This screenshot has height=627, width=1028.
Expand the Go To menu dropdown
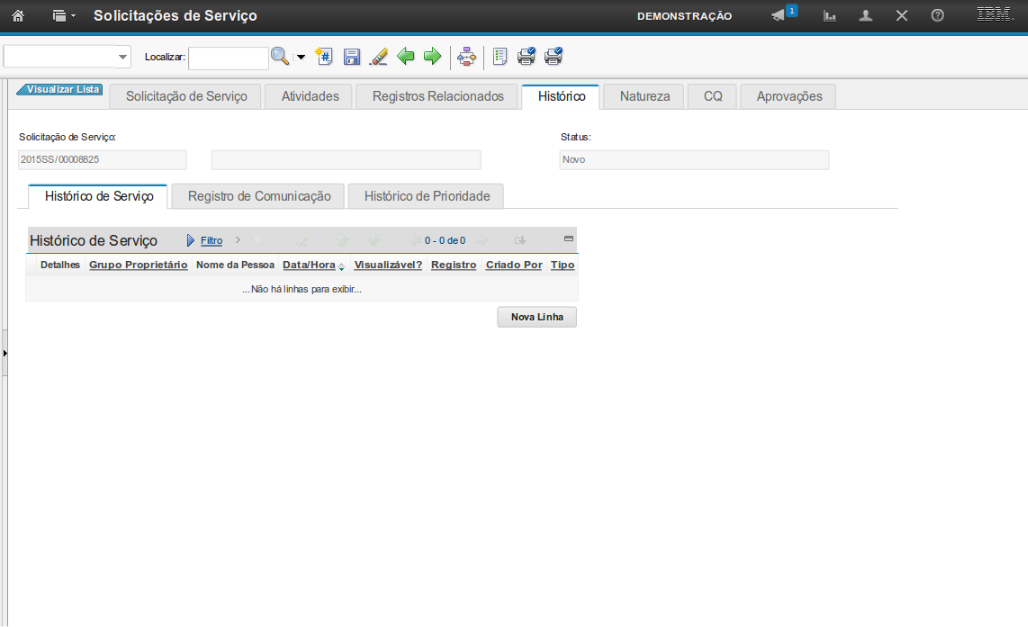pyautogui.click(x=64, y=16)
